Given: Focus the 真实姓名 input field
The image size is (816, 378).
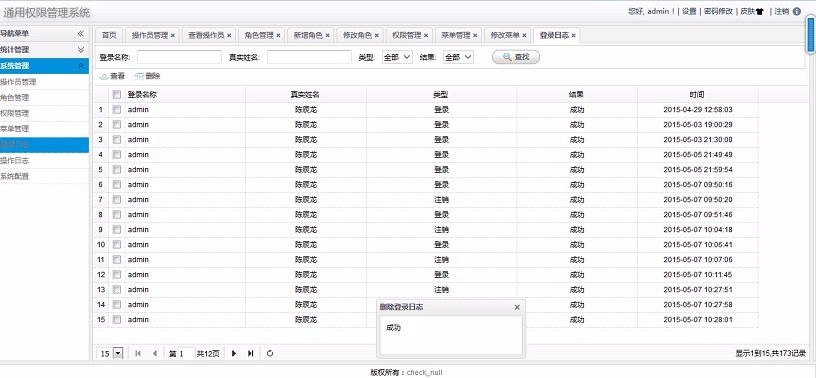Looking at the screenshot, I should [x=310, y=57].
